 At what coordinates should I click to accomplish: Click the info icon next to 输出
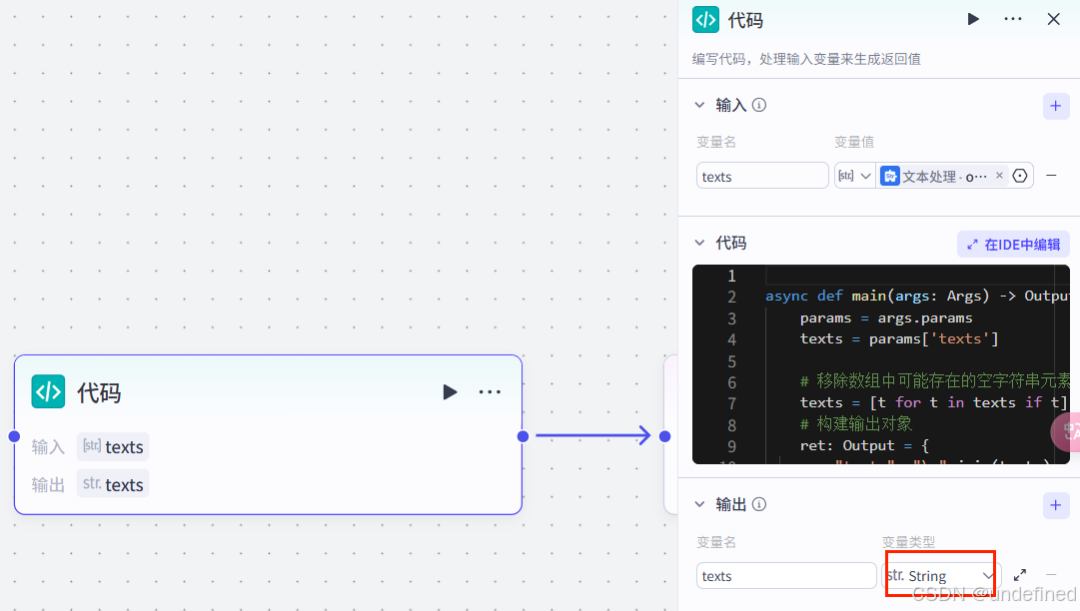point(759,505)
